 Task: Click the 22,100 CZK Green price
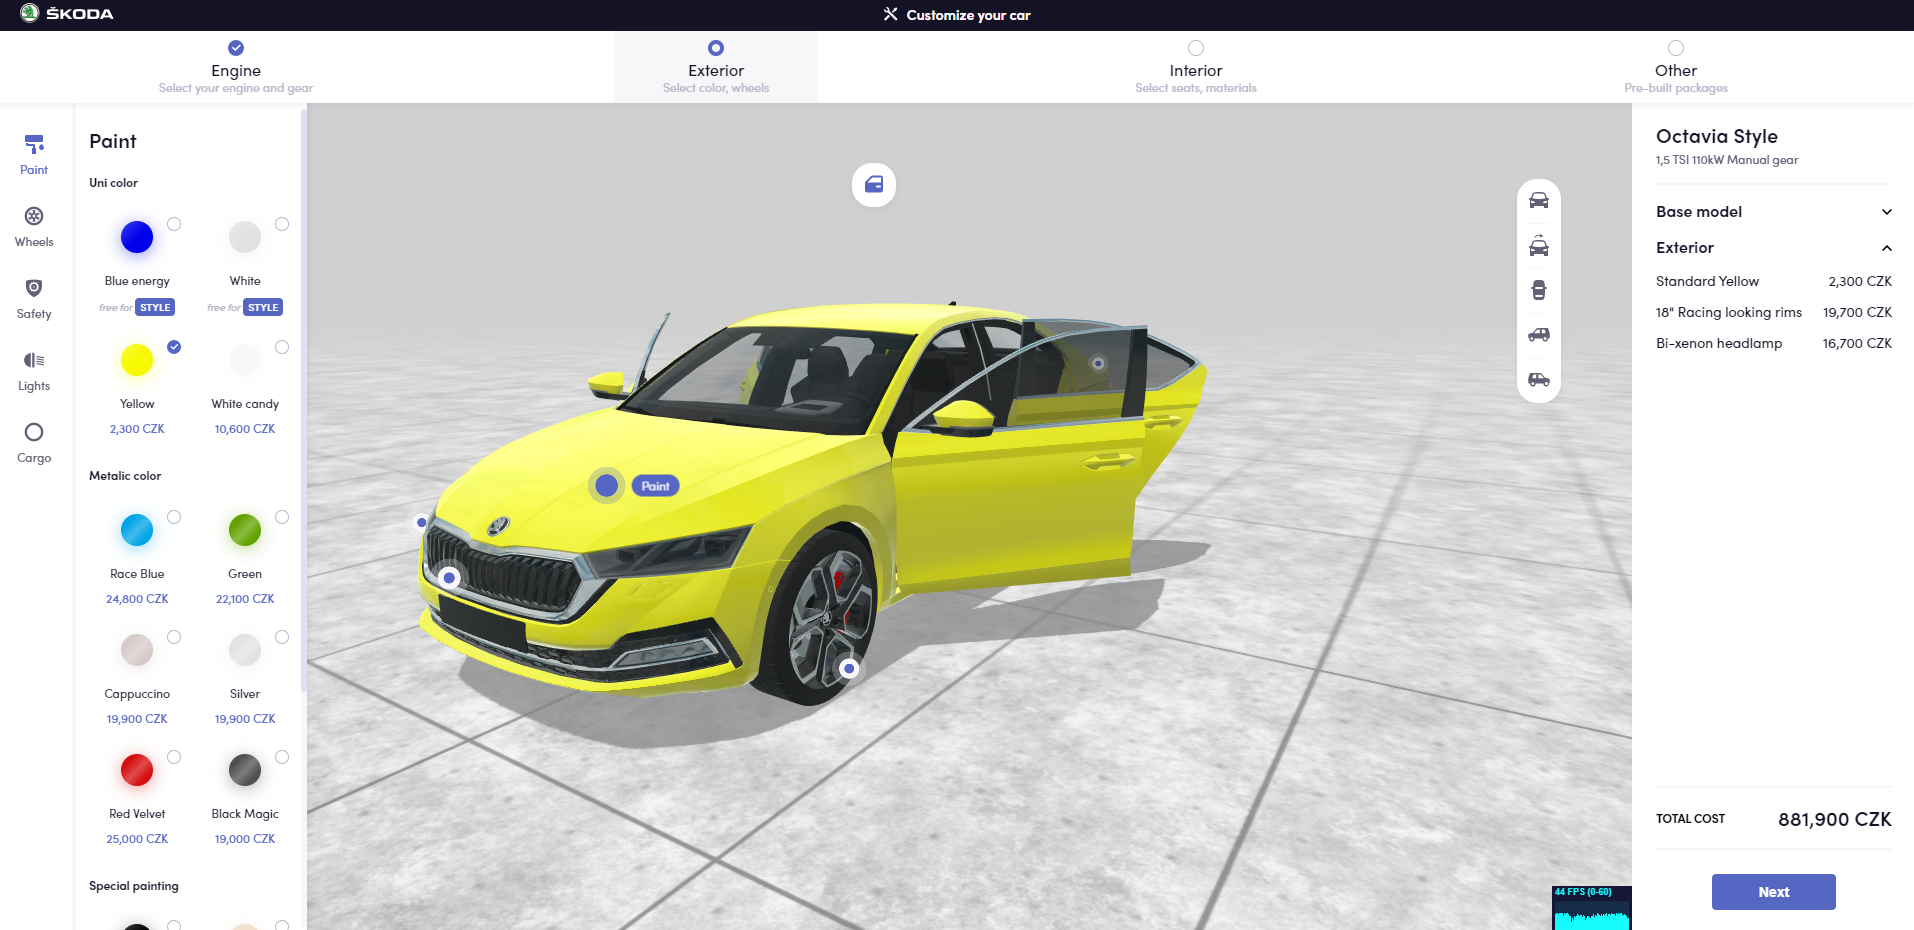click(x=245, y=600)
